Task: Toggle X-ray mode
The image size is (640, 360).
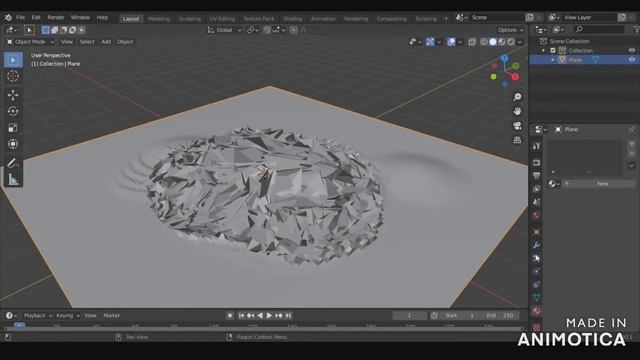Action: 472,42
